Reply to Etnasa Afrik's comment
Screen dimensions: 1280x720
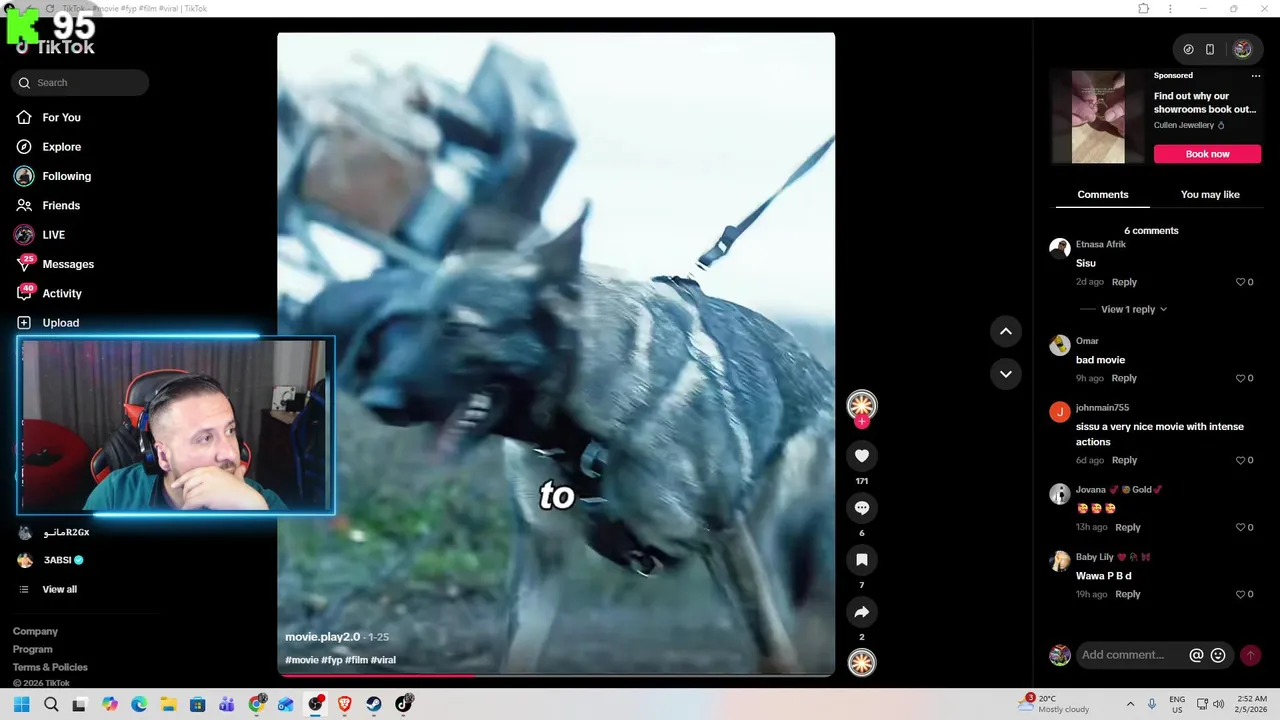click(x=1124, y=282)
